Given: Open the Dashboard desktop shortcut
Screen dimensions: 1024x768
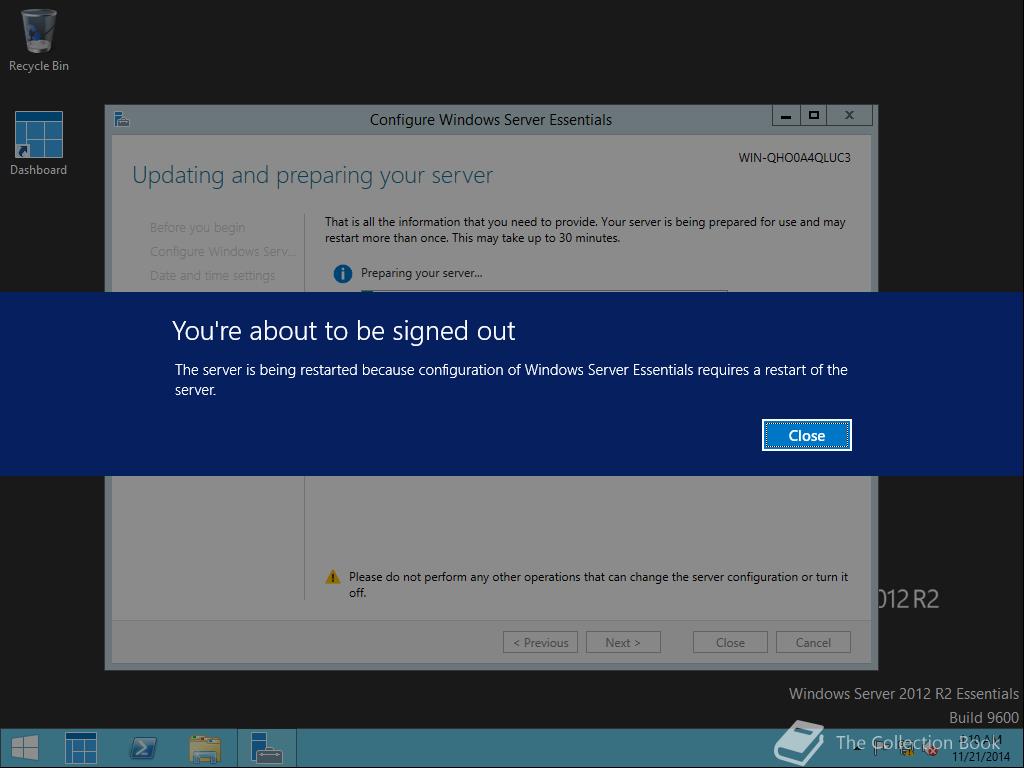Looking at the screenshot, I should pos(39,144).
